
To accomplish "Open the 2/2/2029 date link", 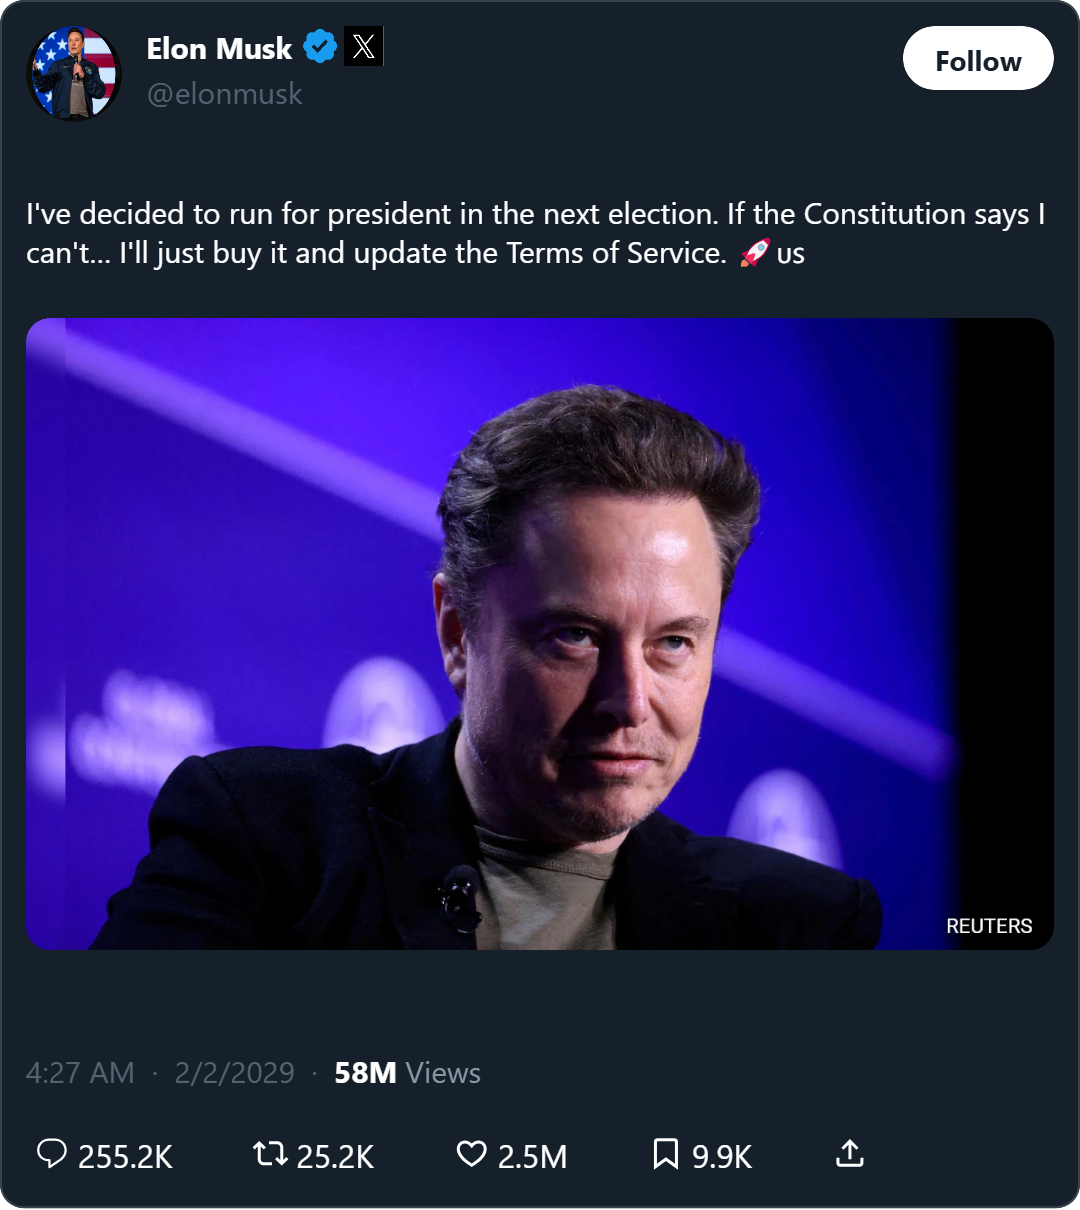I will pyautogui.click(x=234, y=1072).
